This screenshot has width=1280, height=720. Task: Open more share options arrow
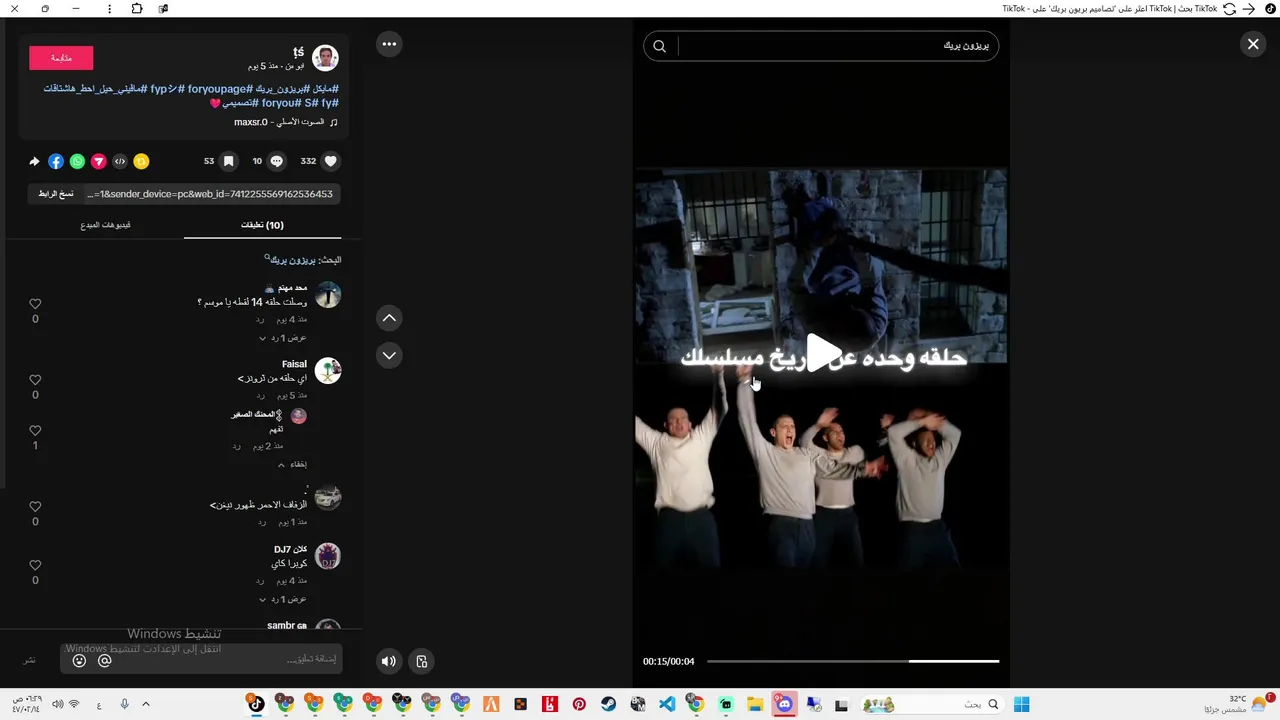point(34,161)
